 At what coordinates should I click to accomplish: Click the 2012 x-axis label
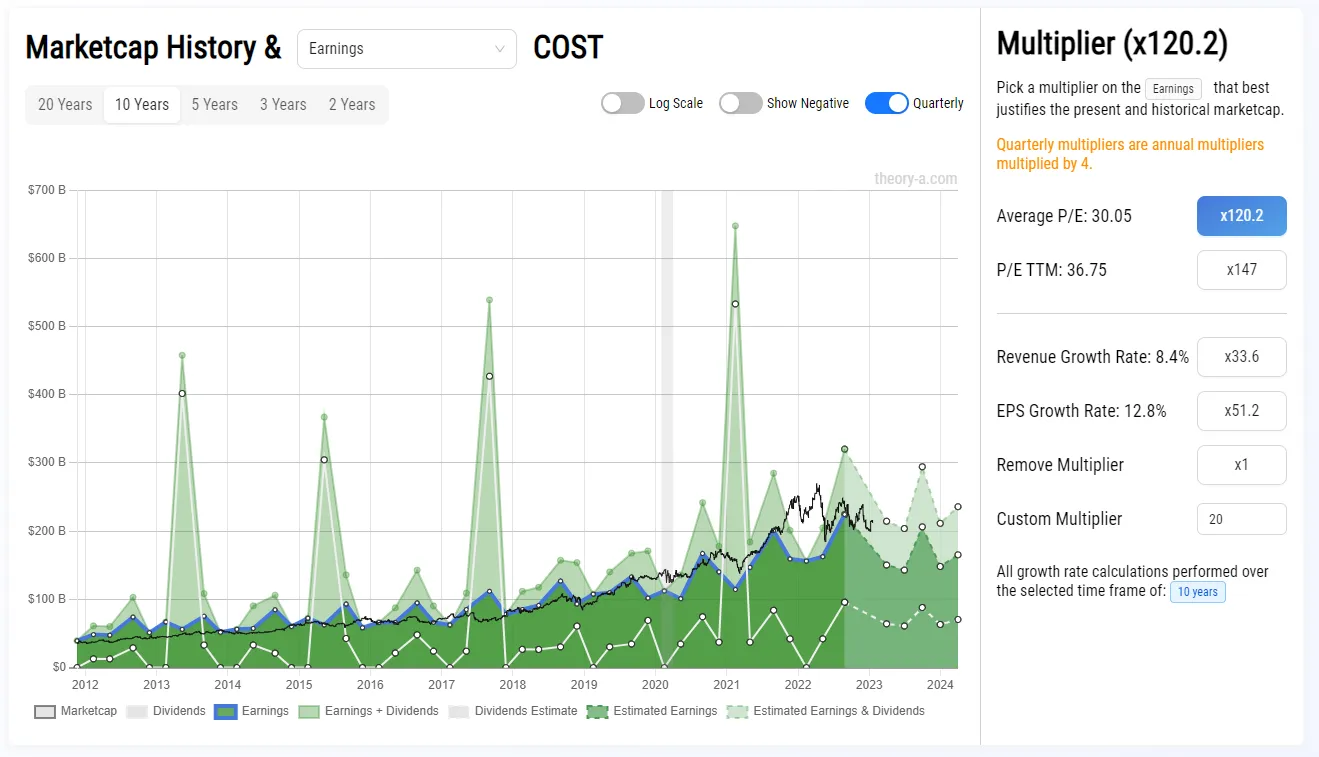tap(85, 685)
